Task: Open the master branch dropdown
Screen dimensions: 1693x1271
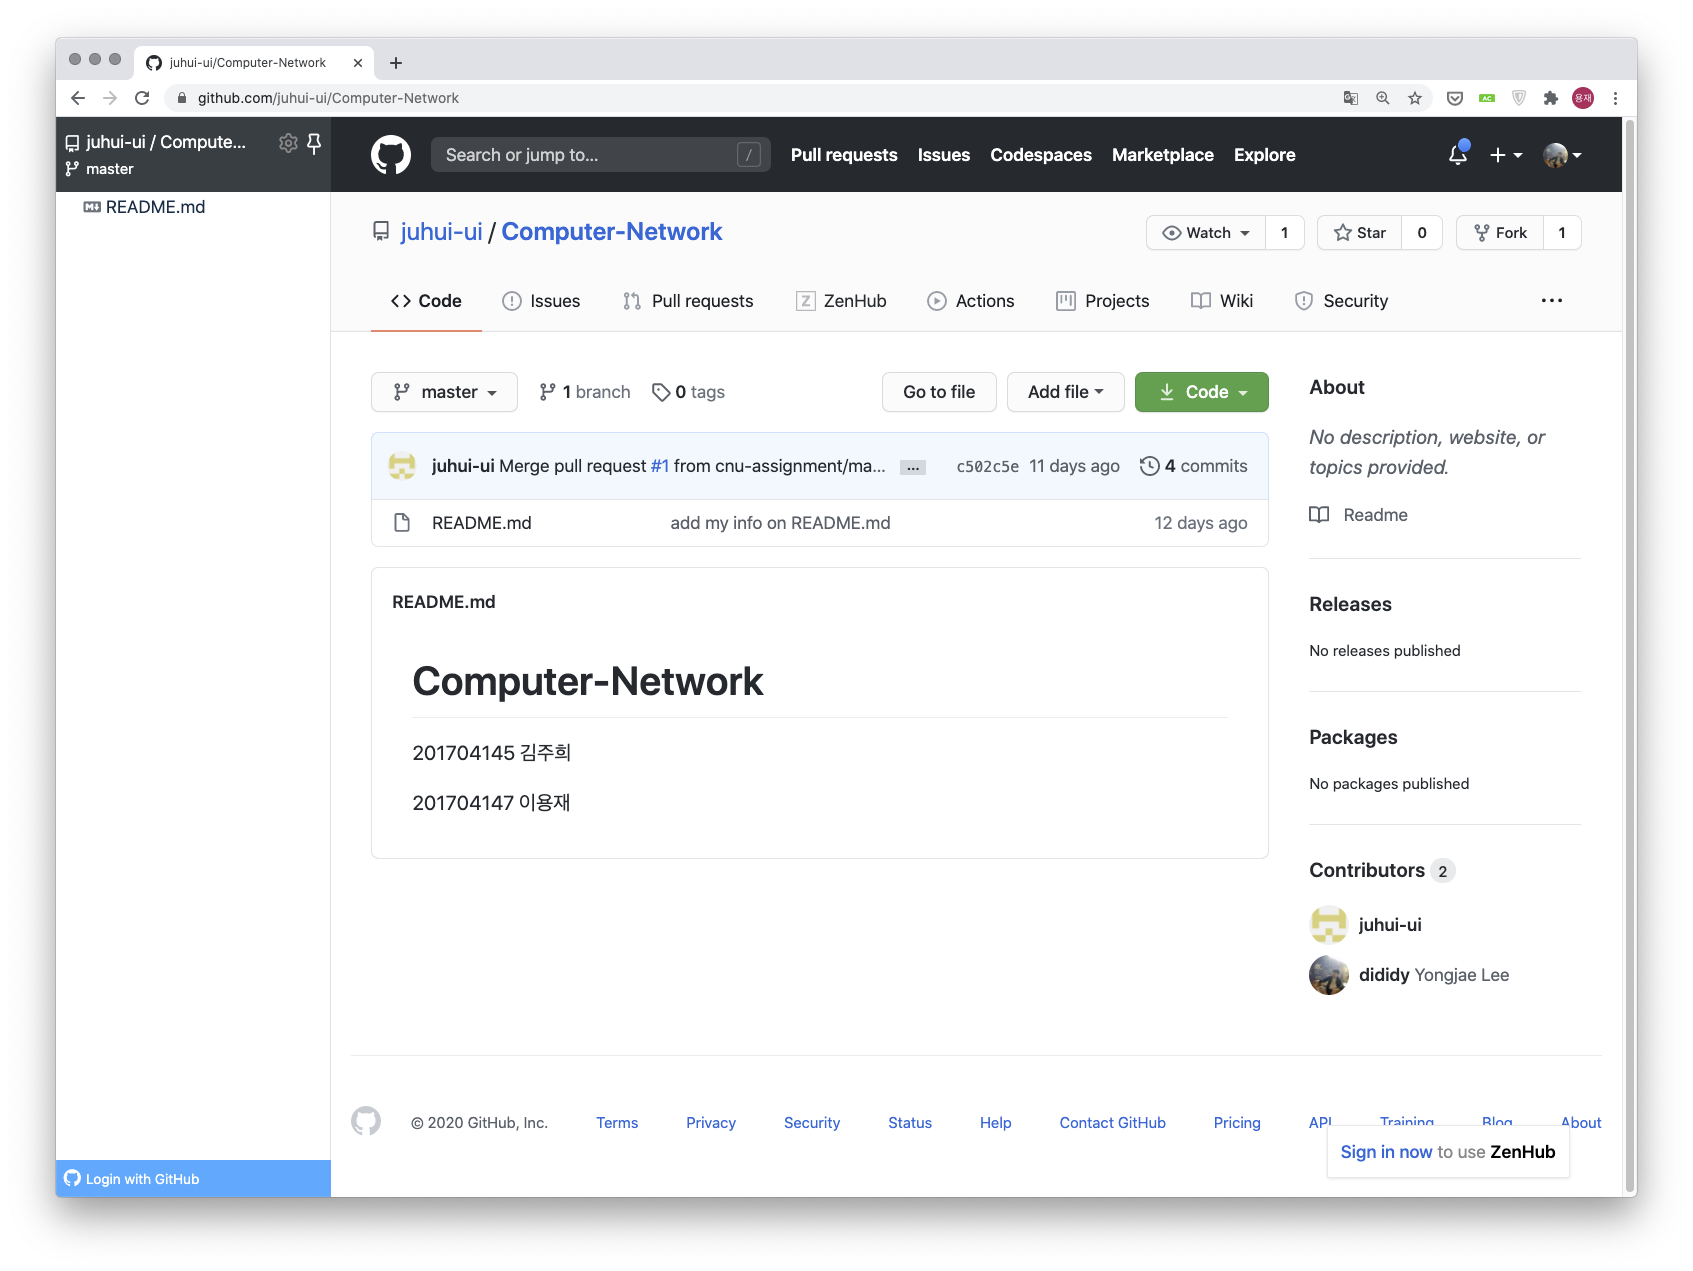Action: (443, 391)
